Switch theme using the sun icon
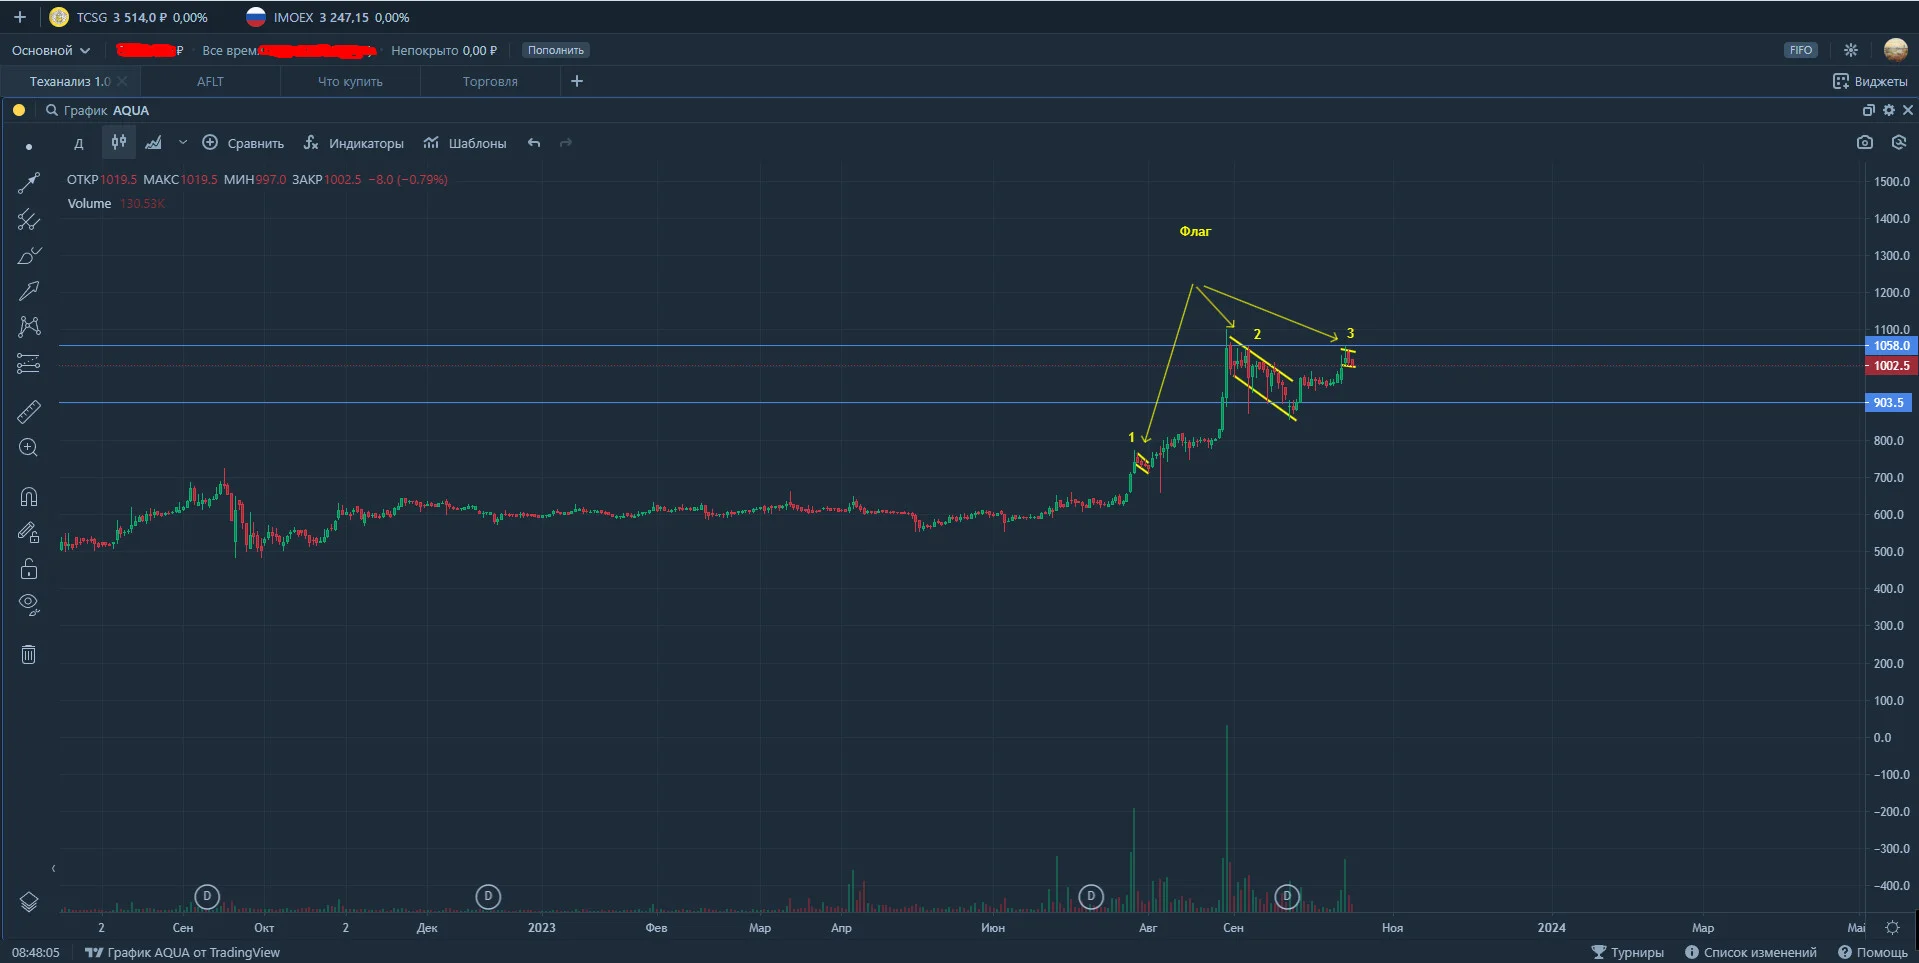The width and height of the screenshot is (1919, 963). tap(1851, 50)
